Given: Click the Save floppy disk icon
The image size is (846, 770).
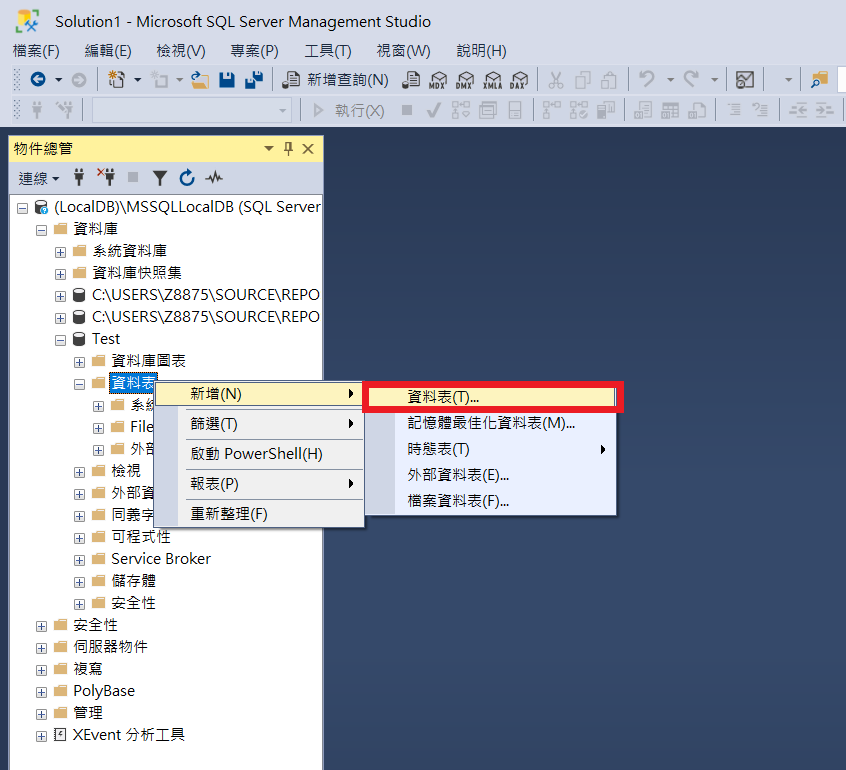Looking at the screenshot, I should point(227,80).
